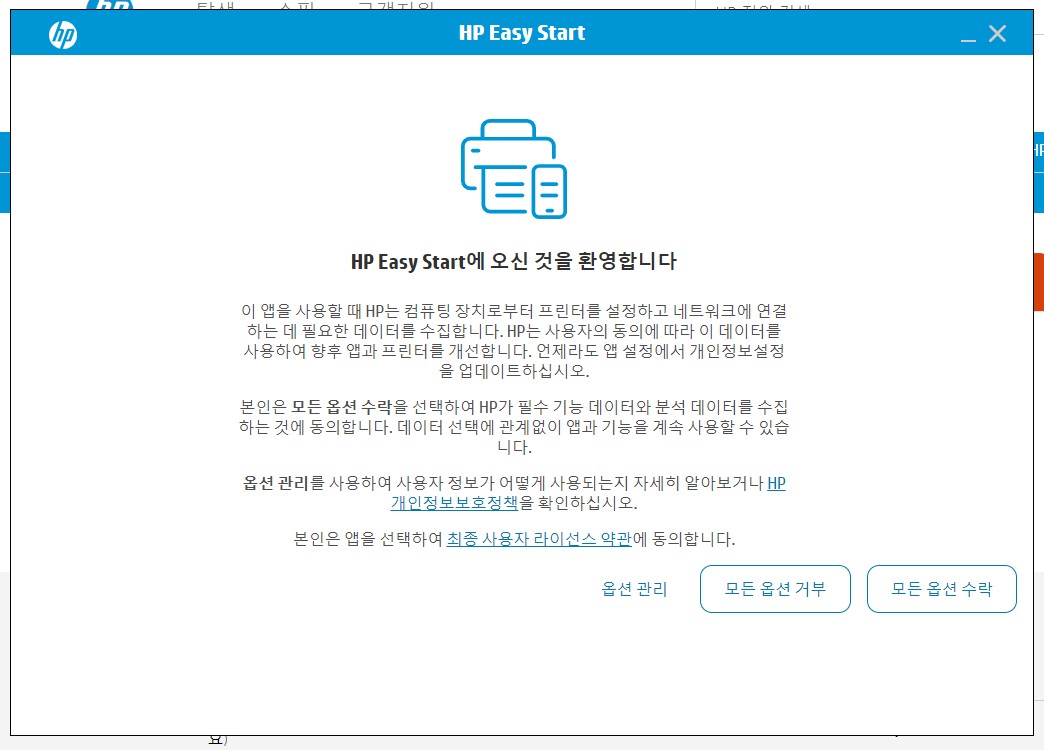The height and width of the screenshot is (750, 1044).
Task: Select the 쇼핑 menu on the background site
Action: coord(294,6)
